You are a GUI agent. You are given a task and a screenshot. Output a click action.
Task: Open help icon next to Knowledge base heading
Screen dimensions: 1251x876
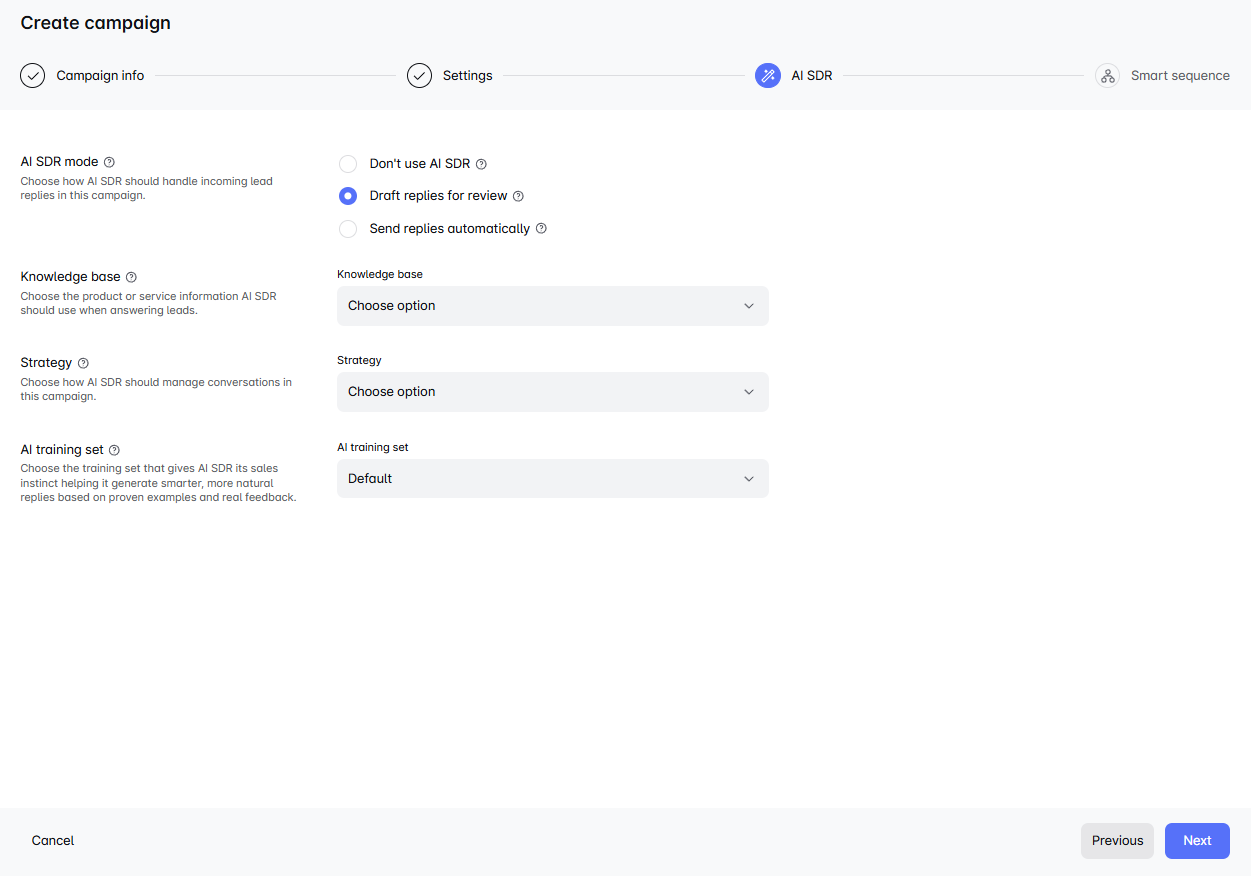point(131,277)
